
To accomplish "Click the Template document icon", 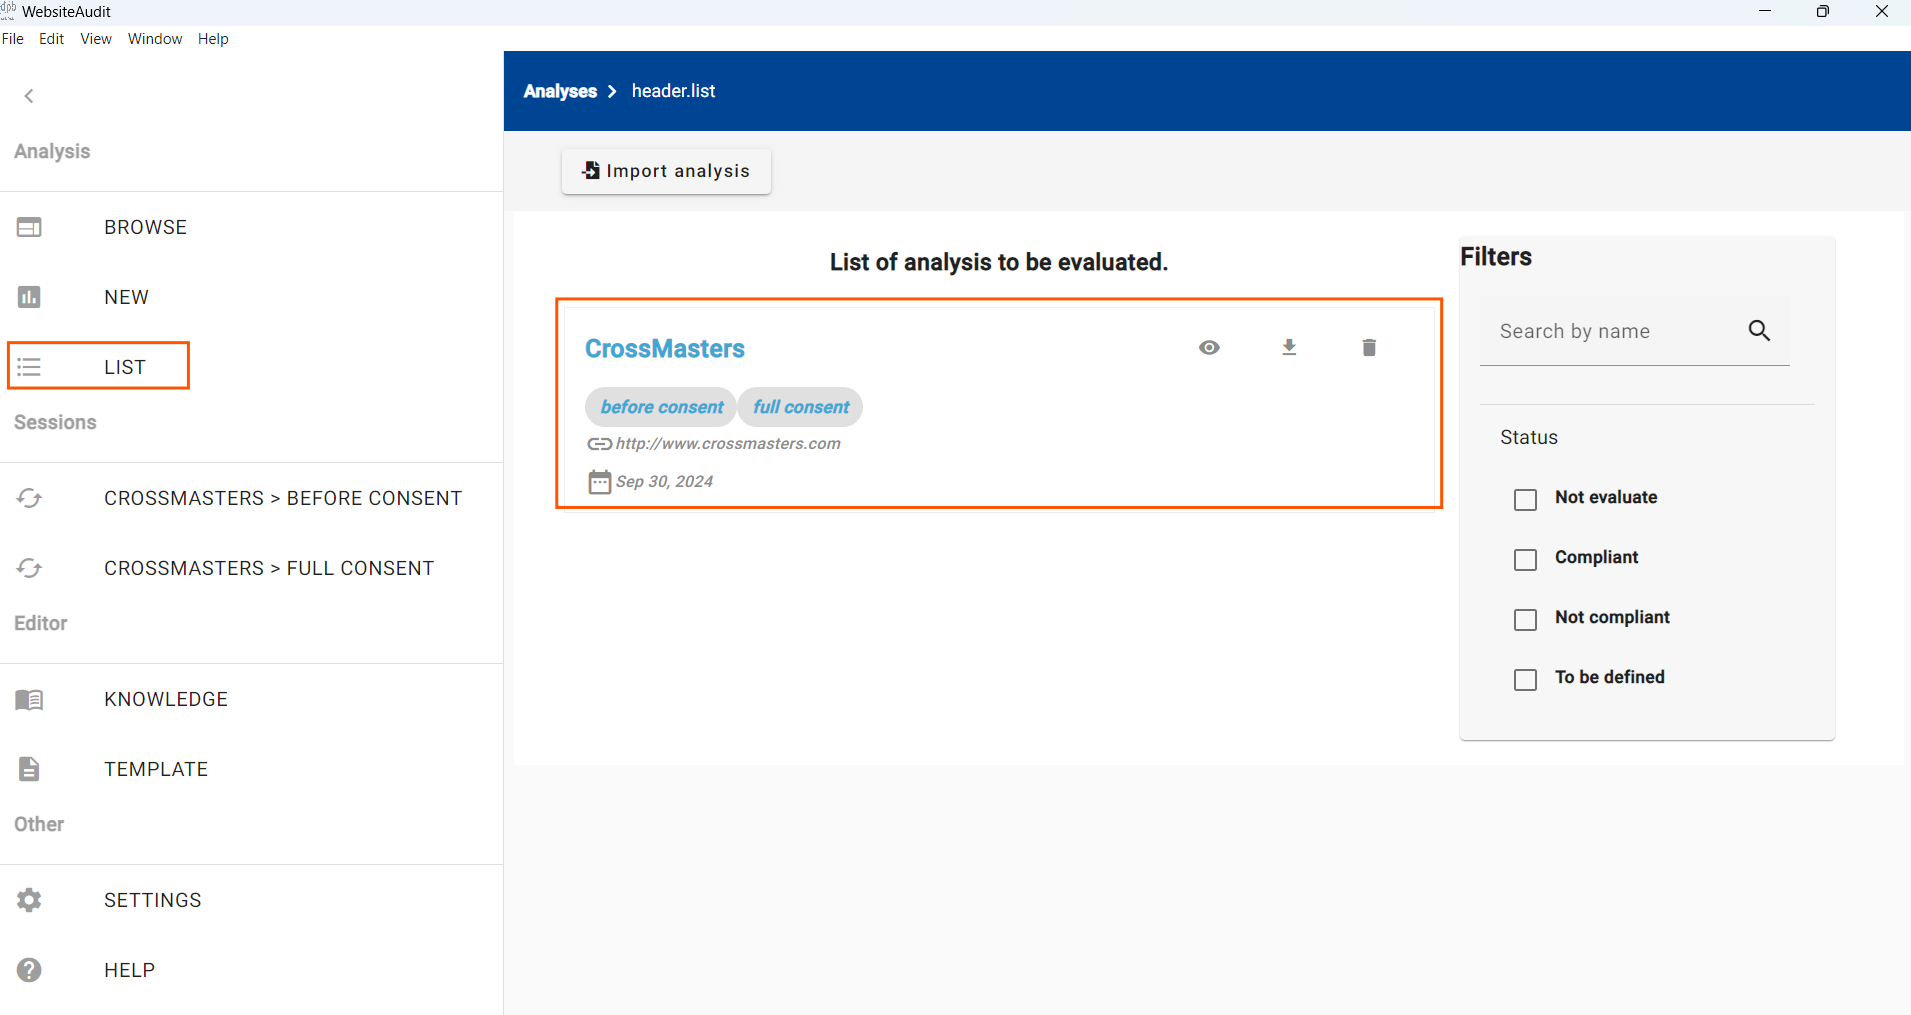I will pyautogui.click(x=29, y=769).
